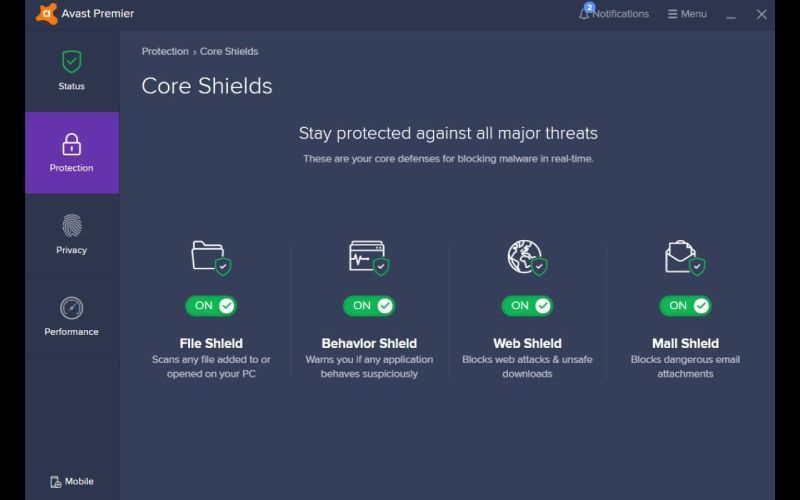Click the File Shield folder icon
Viewport: 800px width, 500px height.
[210, 257]
